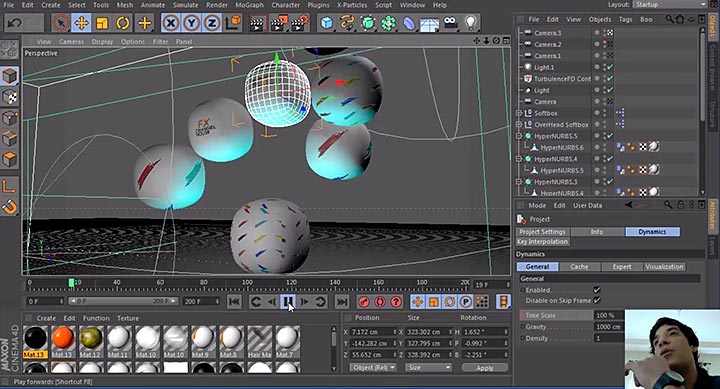Expand the Softbox object
720x389 pixels.
tap(519, 113)
